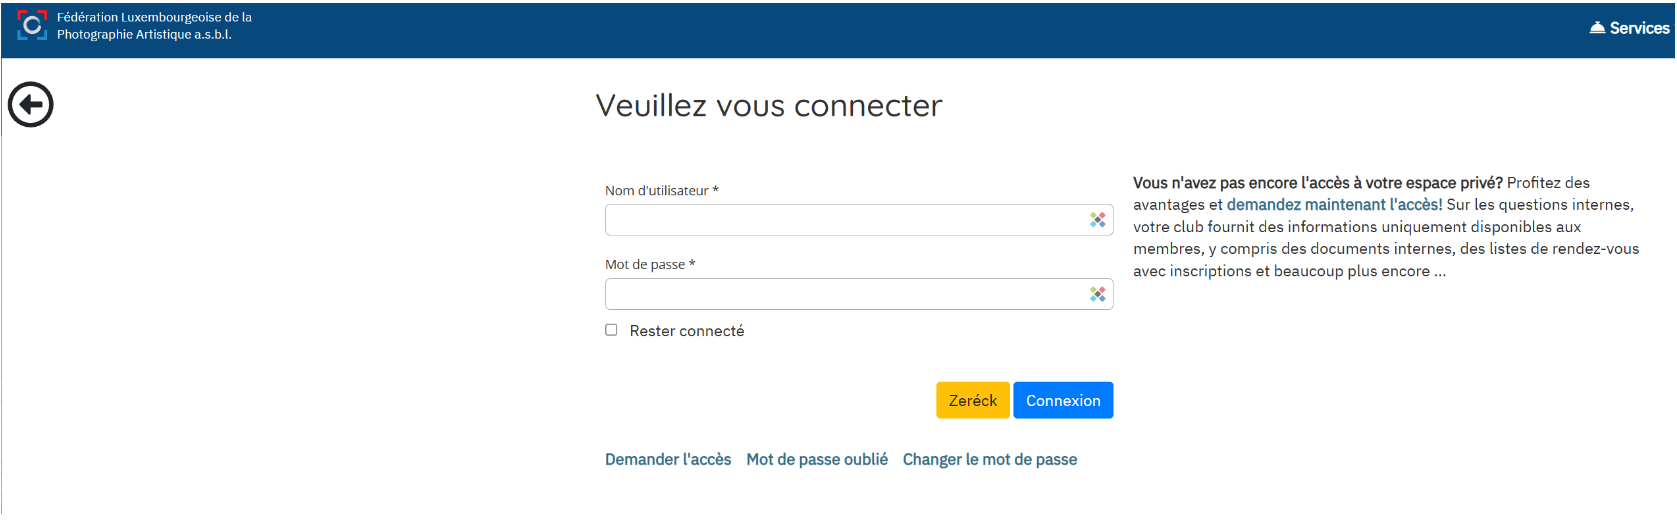This screenshot has height=525, width=1677.
Task: Click the Fédération Luxembourgeoise header title
Action: [x=154, y=26]
